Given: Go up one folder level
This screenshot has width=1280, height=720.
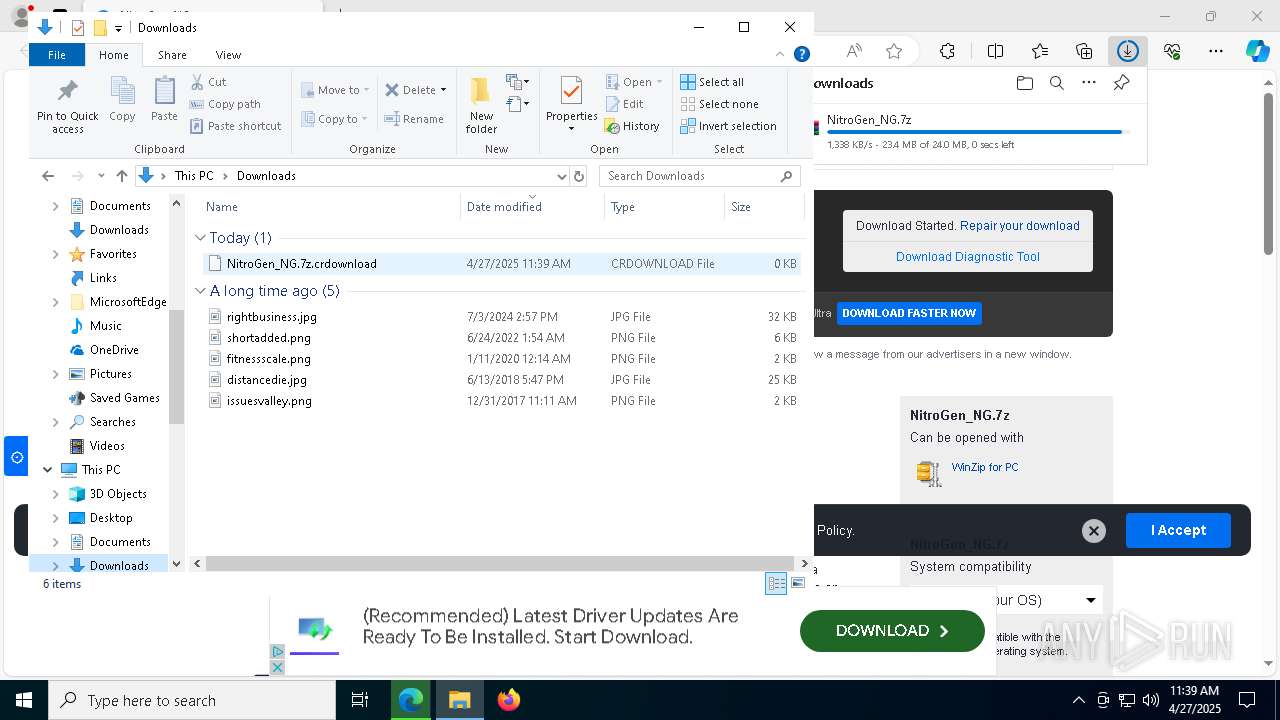Looking at the screenshot, I should pos(122,176).
